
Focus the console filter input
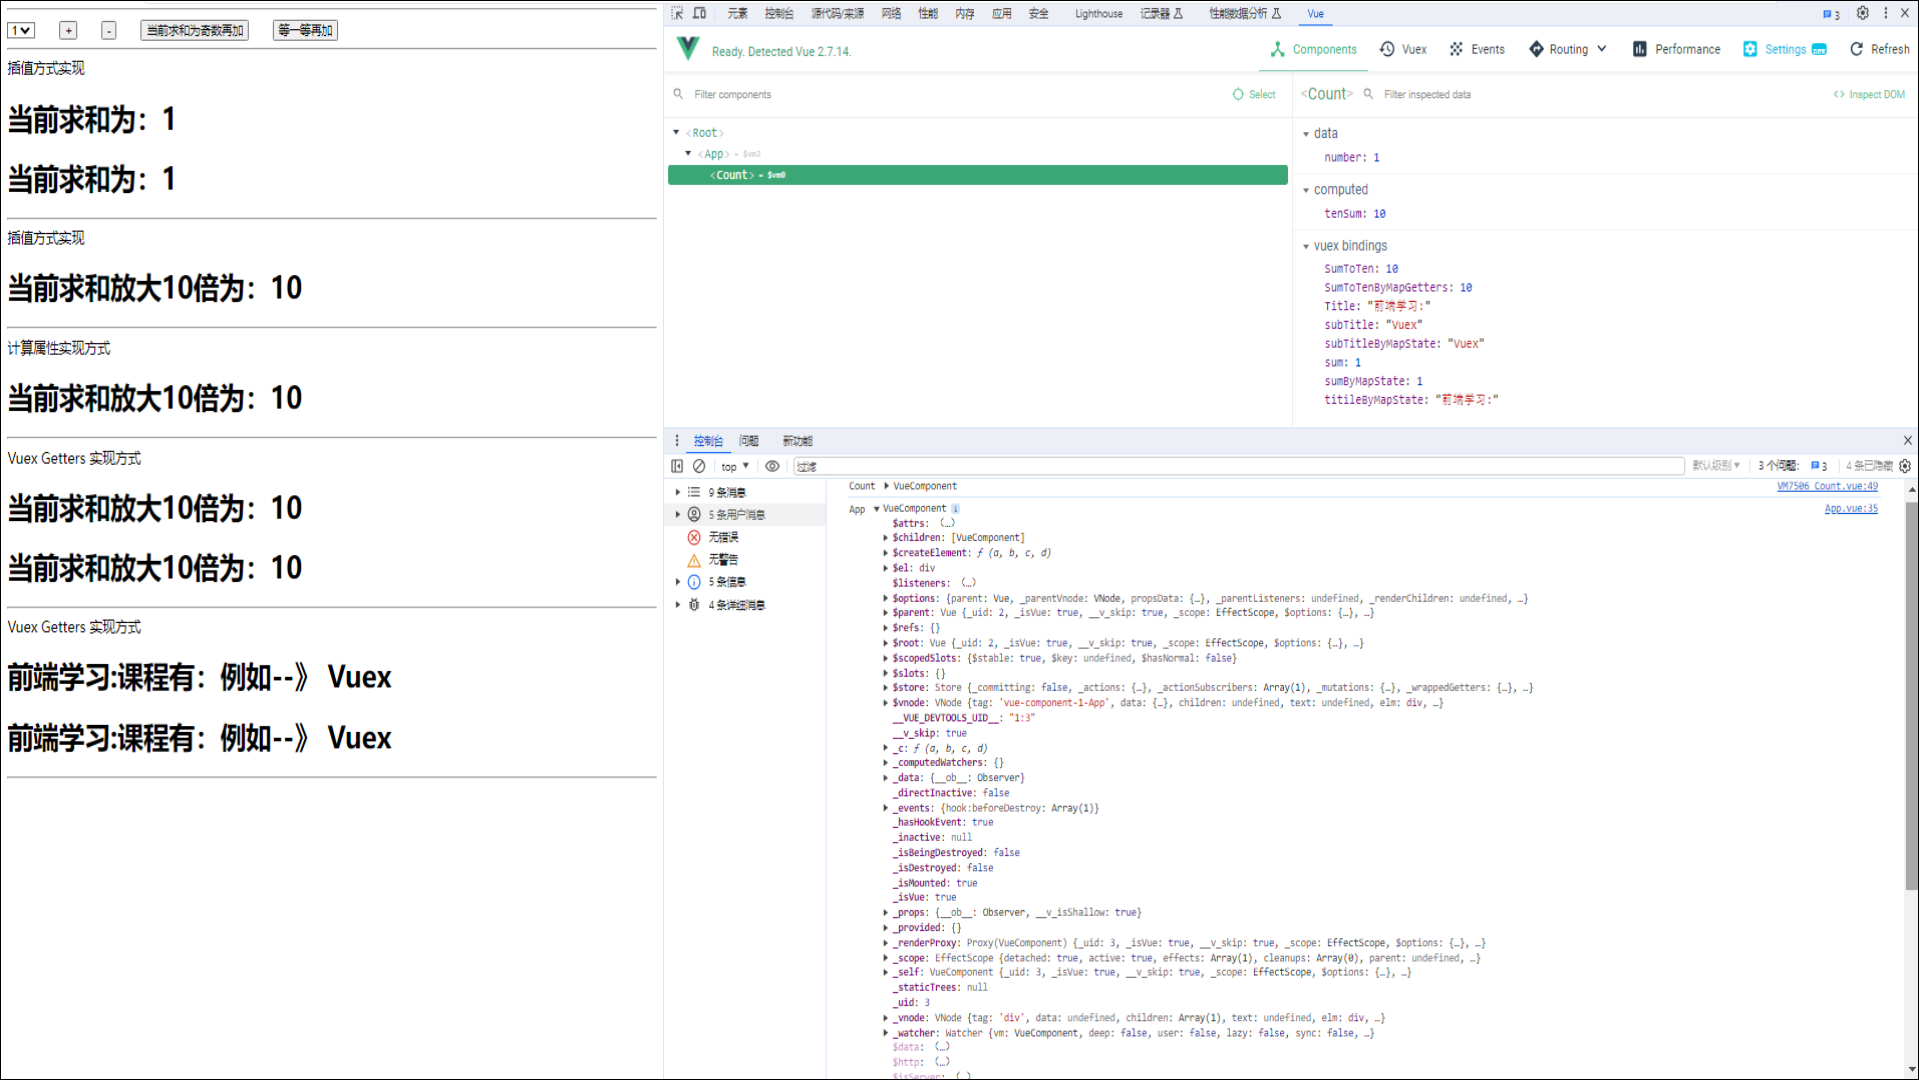pos(1238,466)
